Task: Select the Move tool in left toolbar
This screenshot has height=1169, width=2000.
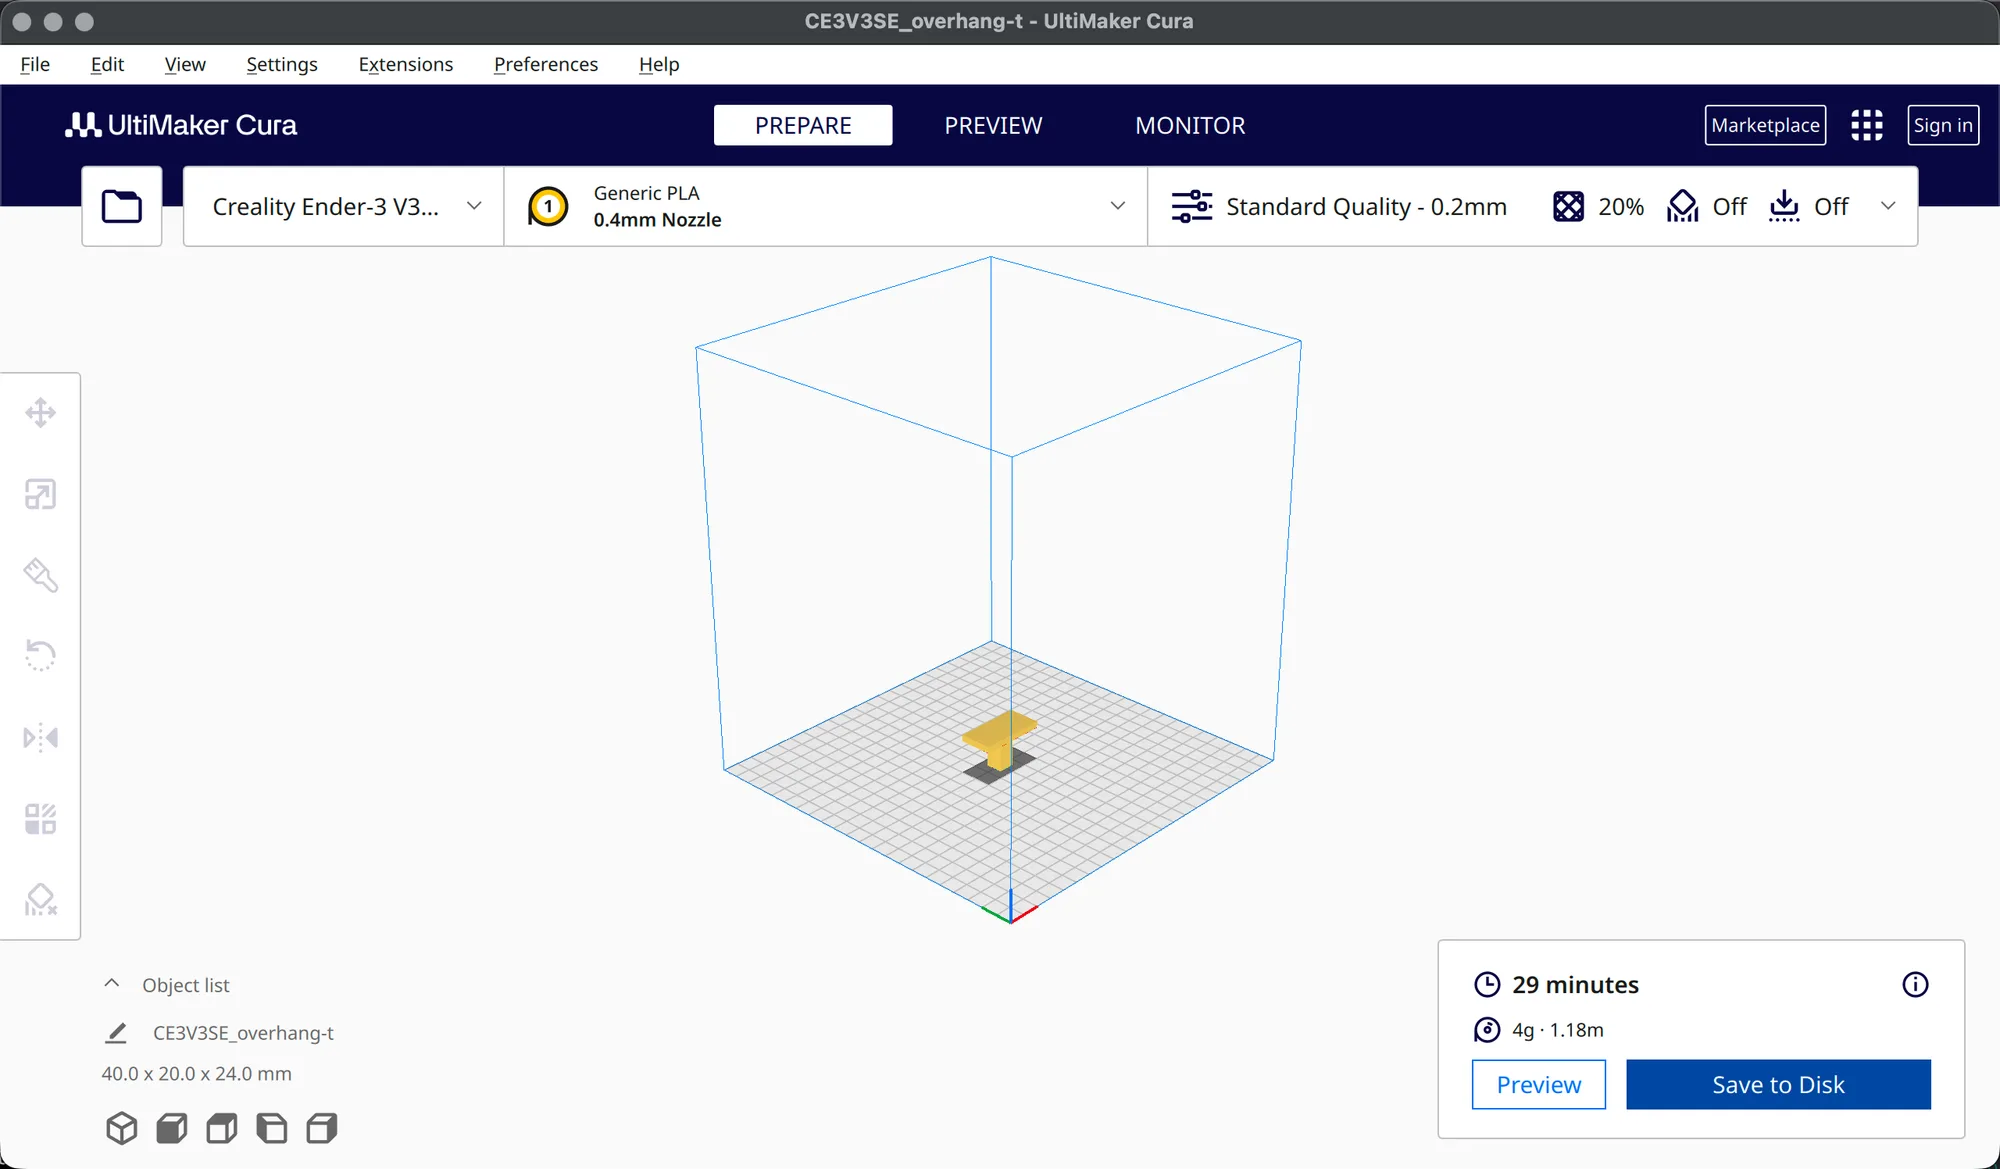Action: [40, 413]
